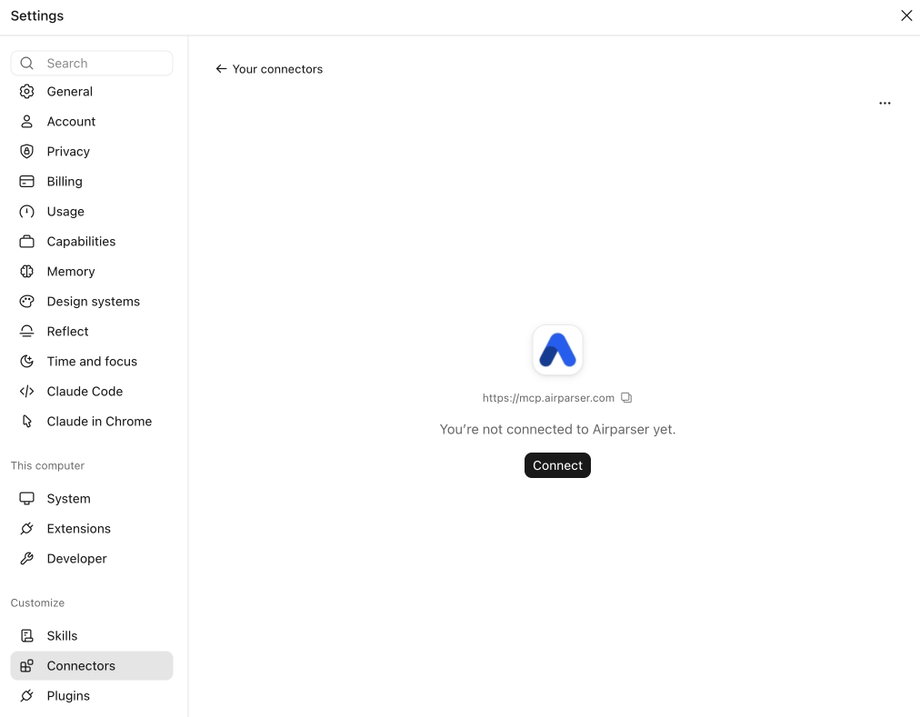Viewport: 920px width, 717px height.
Task: Focus the settings Search field
Action: point(92,63)
